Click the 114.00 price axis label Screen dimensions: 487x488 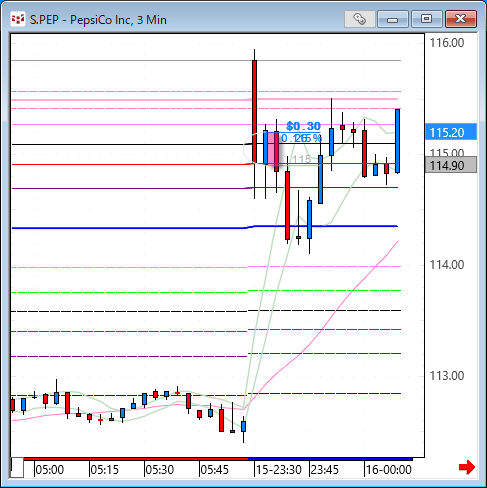click(447, 265)
